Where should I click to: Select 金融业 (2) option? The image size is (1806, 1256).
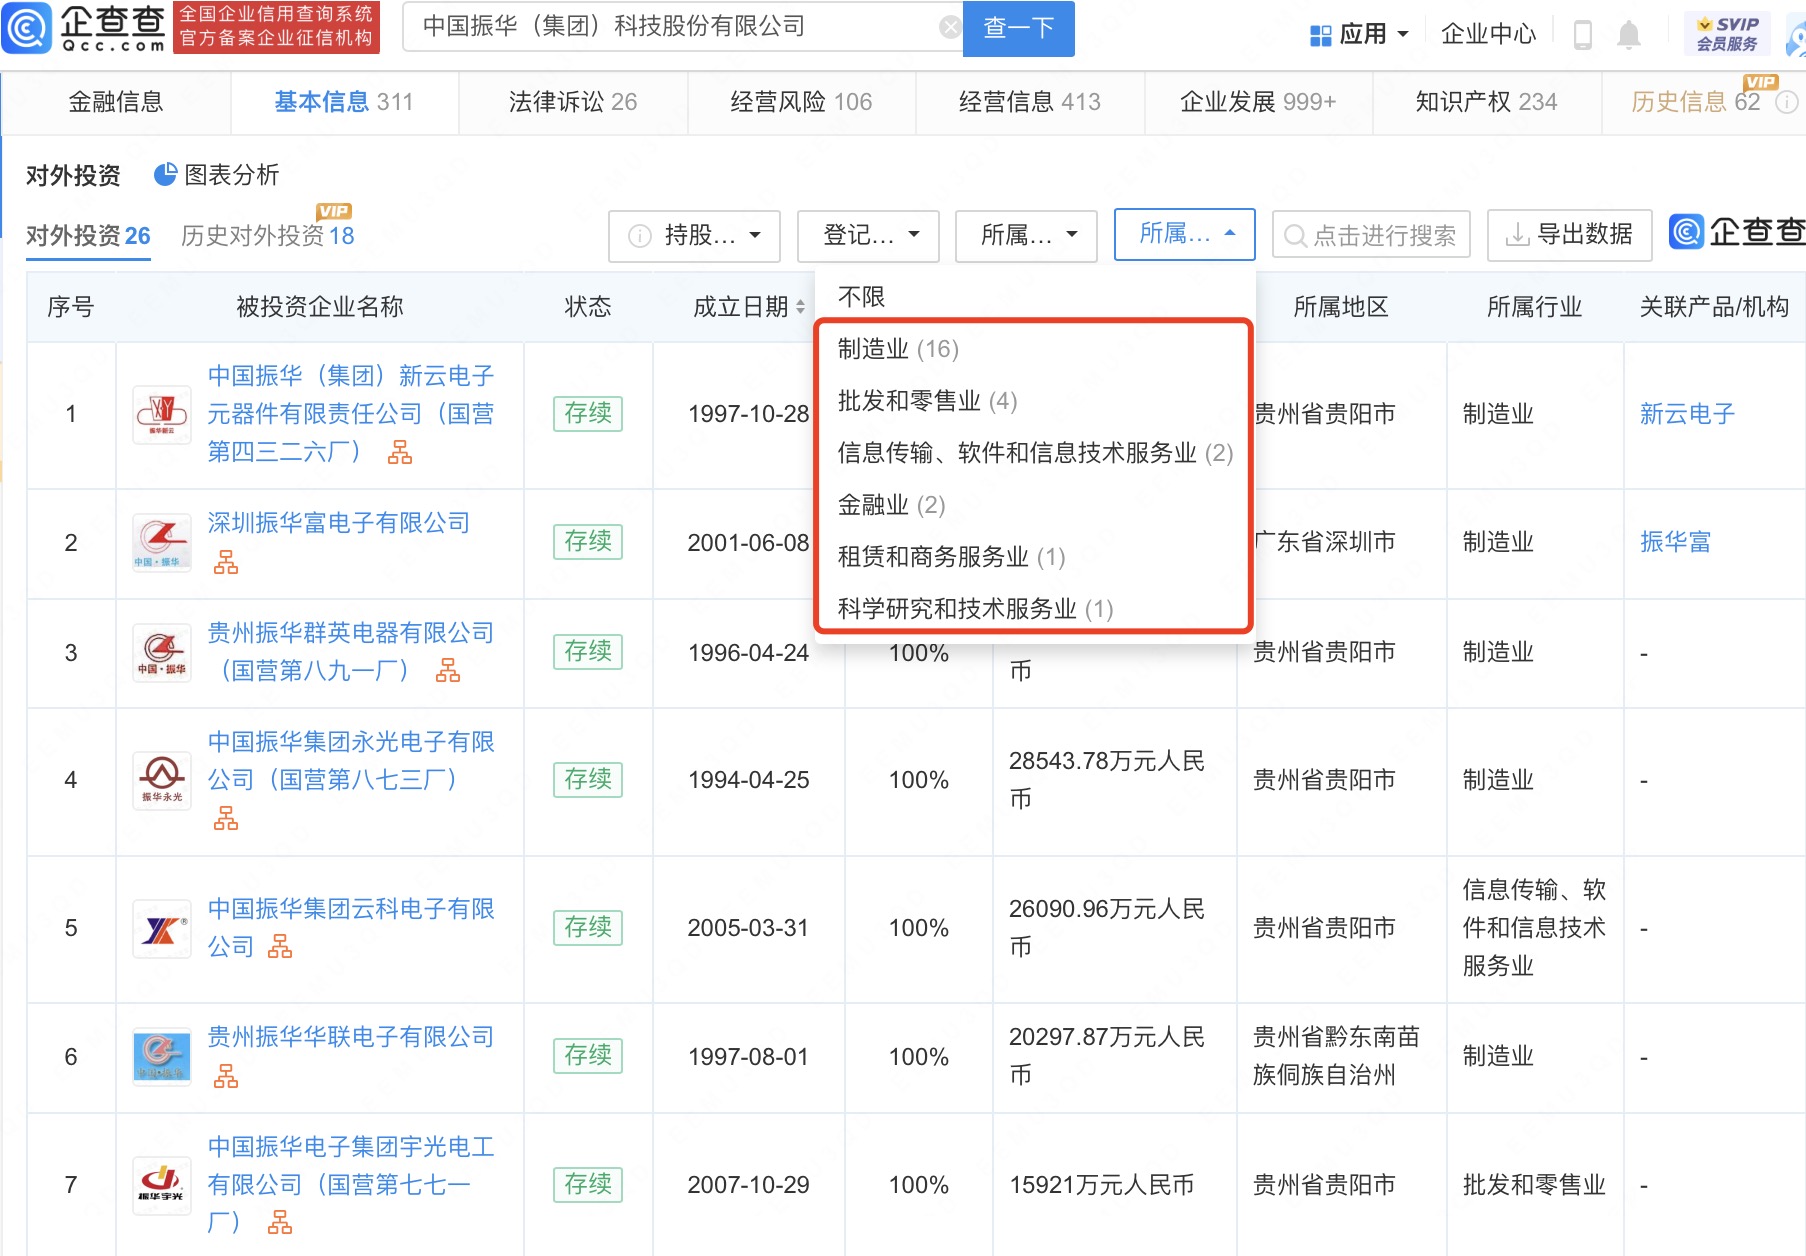pos(891,505)
